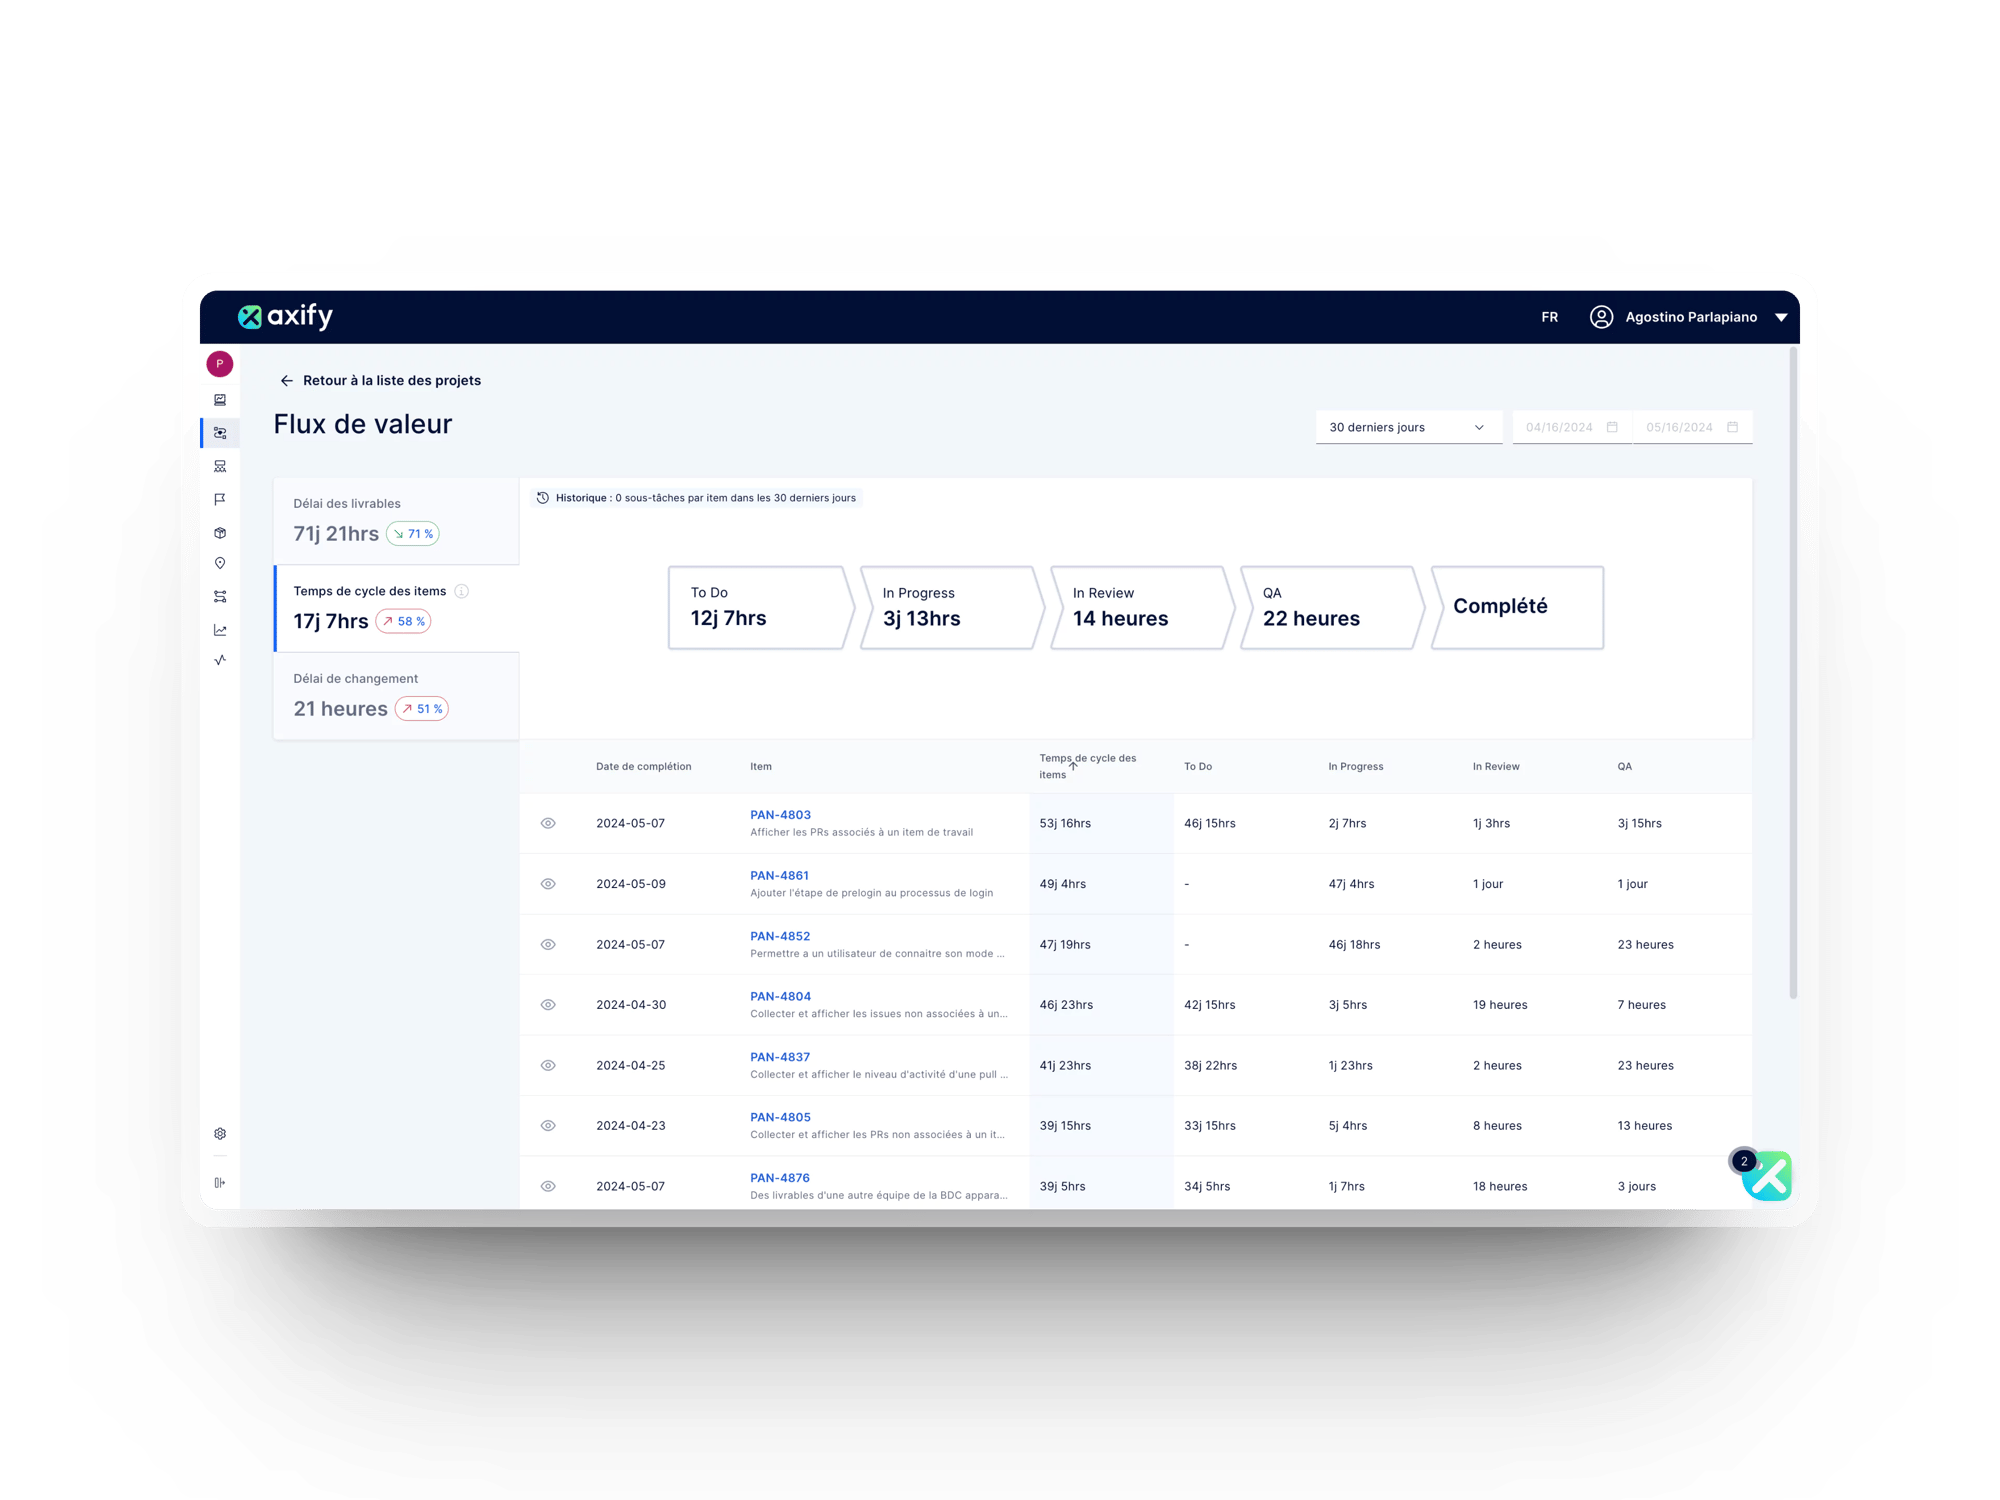The height and width of the screenshot is (1500, 2000).
Task: Open the dashboard metrics panel icon
Action: point(220,400)
